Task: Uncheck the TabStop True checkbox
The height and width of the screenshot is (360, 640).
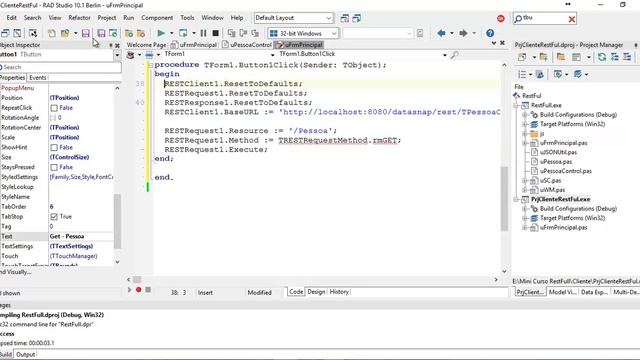Action: 54,217
